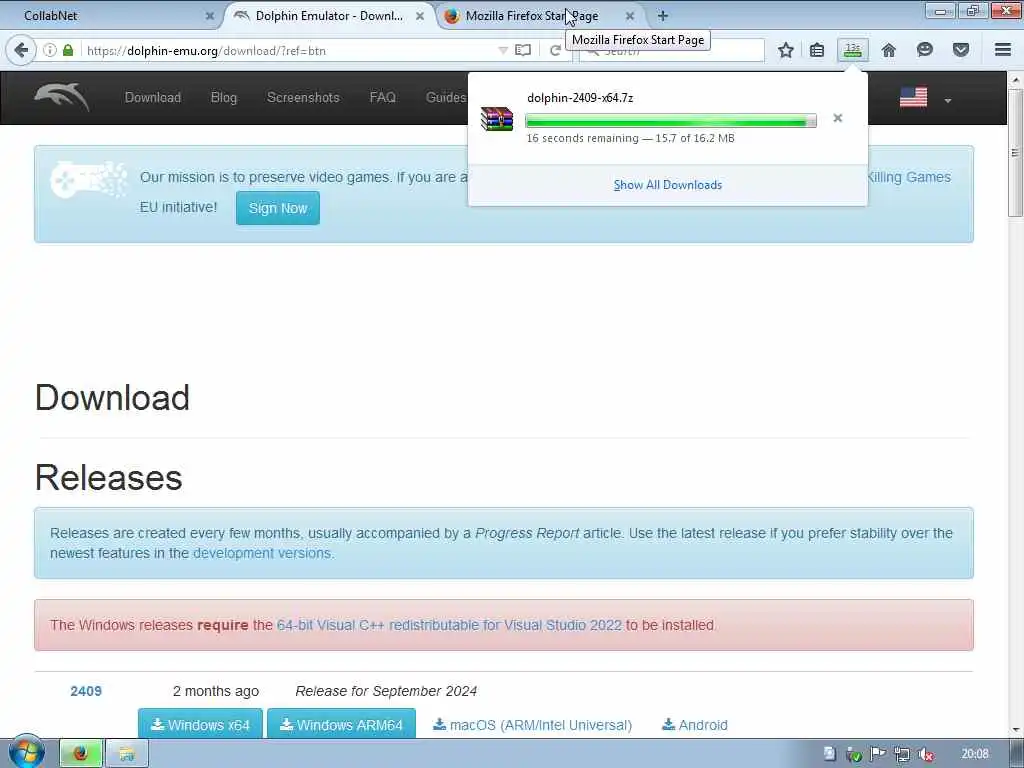Show site information via the info icon

(50, 50)
